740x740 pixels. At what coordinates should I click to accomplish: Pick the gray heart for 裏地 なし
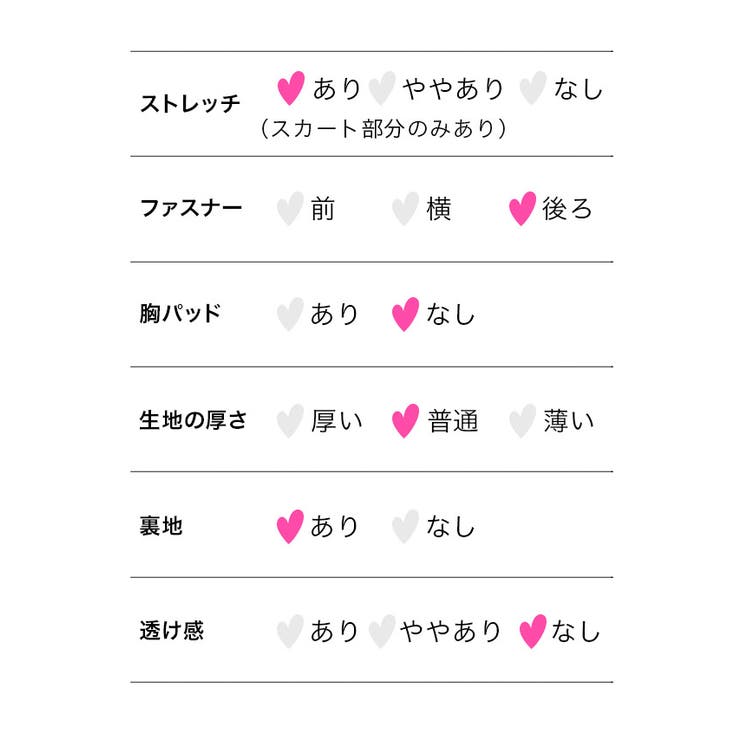tap(405, 527)
